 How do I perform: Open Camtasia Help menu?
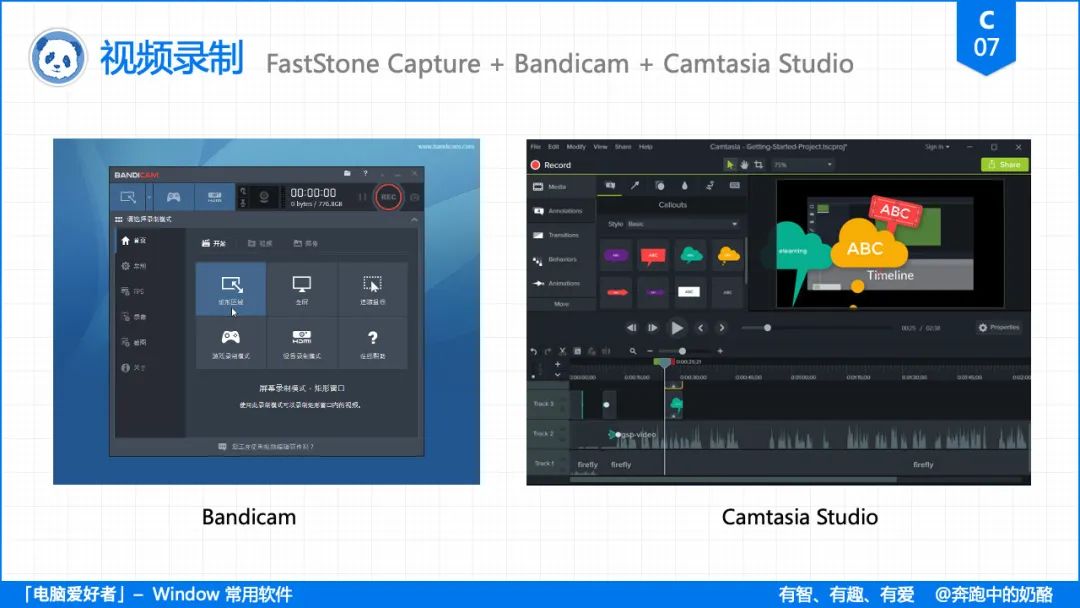pos(645,147)
